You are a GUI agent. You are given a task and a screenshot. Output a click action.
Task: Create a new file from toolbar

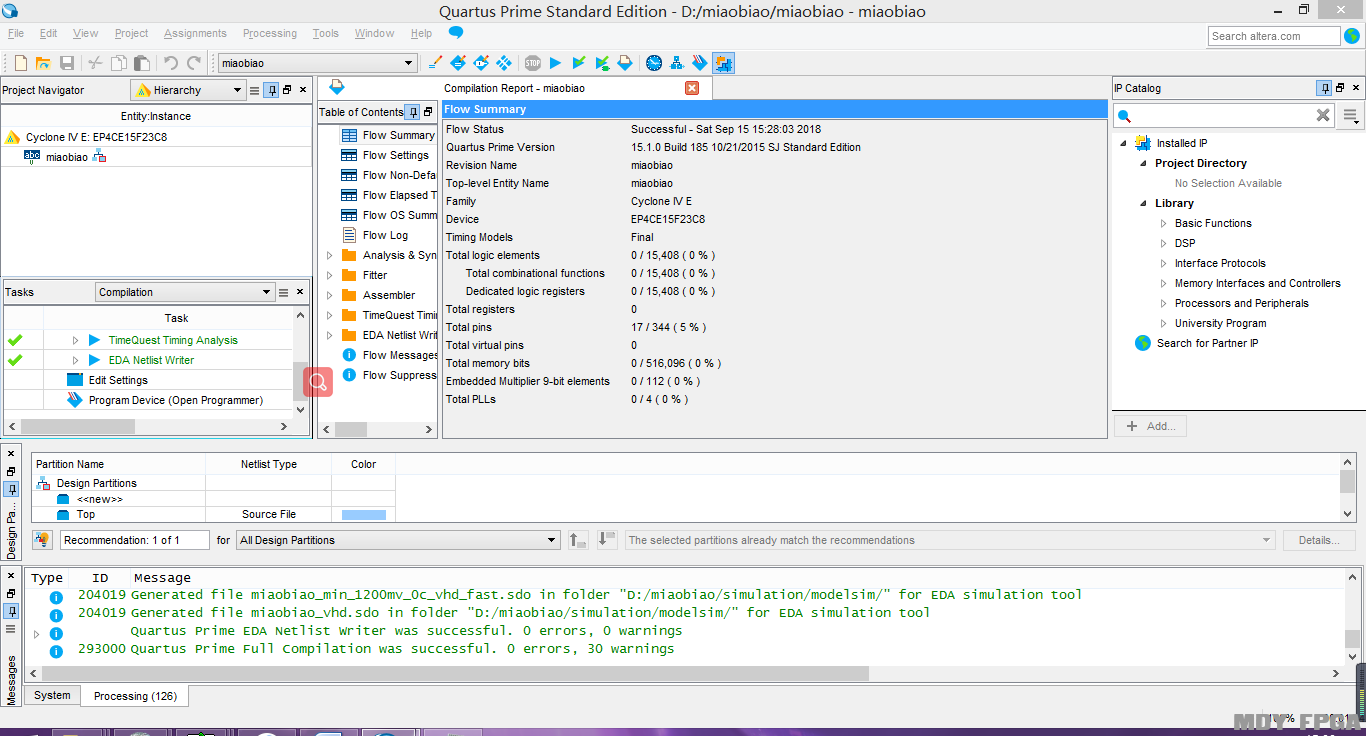(20, 63)
